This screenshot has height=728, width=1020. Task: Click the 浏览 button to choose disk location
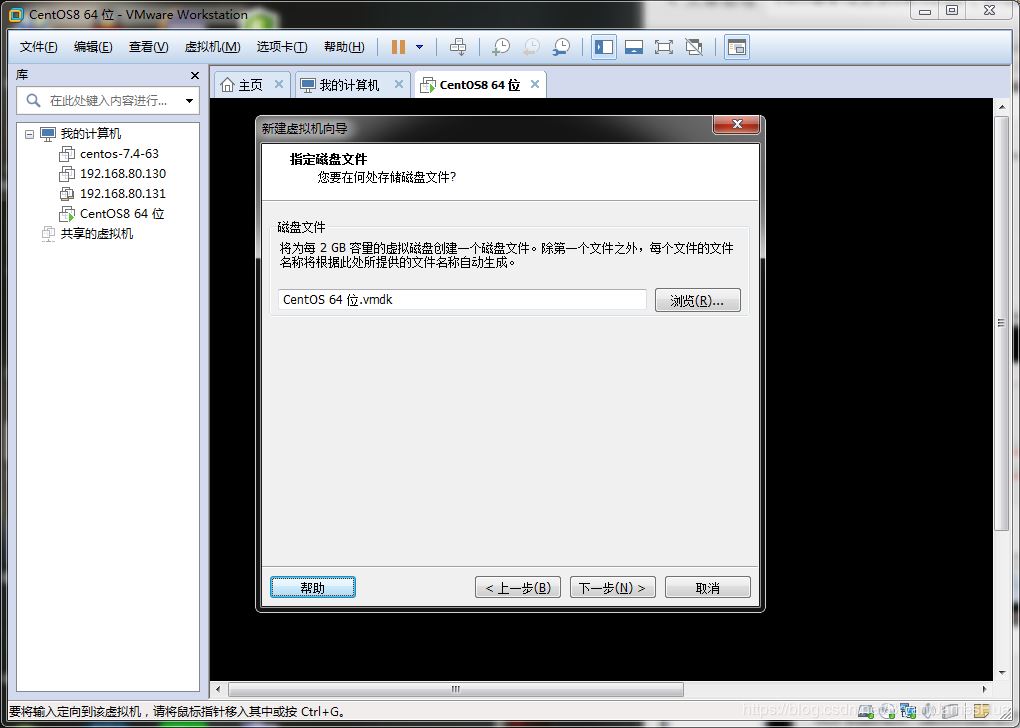697,300
